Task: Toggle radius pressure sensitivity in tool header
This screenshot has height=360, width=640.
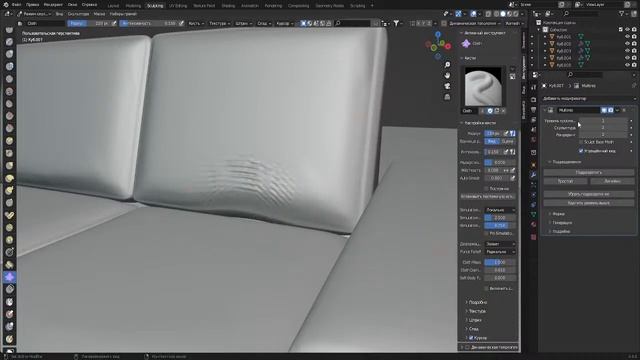Action: pyautogui.click(x=114, y=23)
